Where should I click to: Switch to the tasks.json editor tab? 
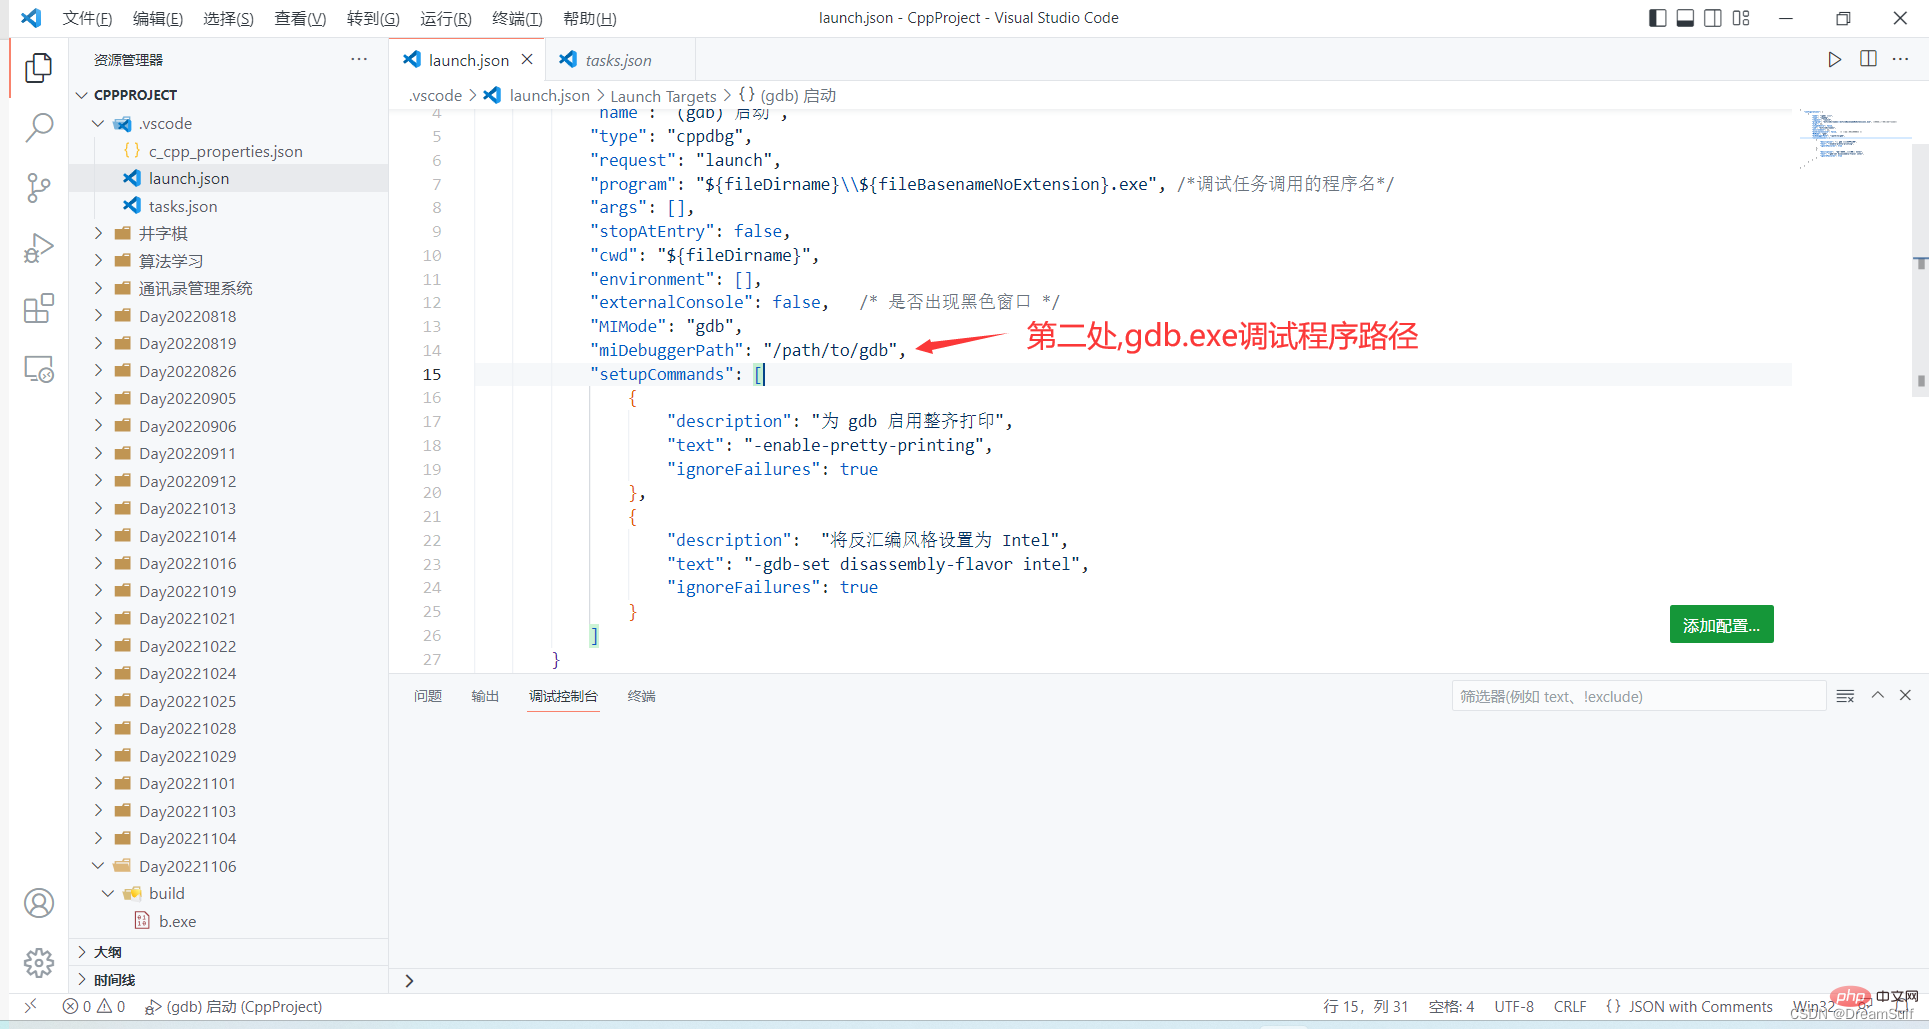[617, 60]
